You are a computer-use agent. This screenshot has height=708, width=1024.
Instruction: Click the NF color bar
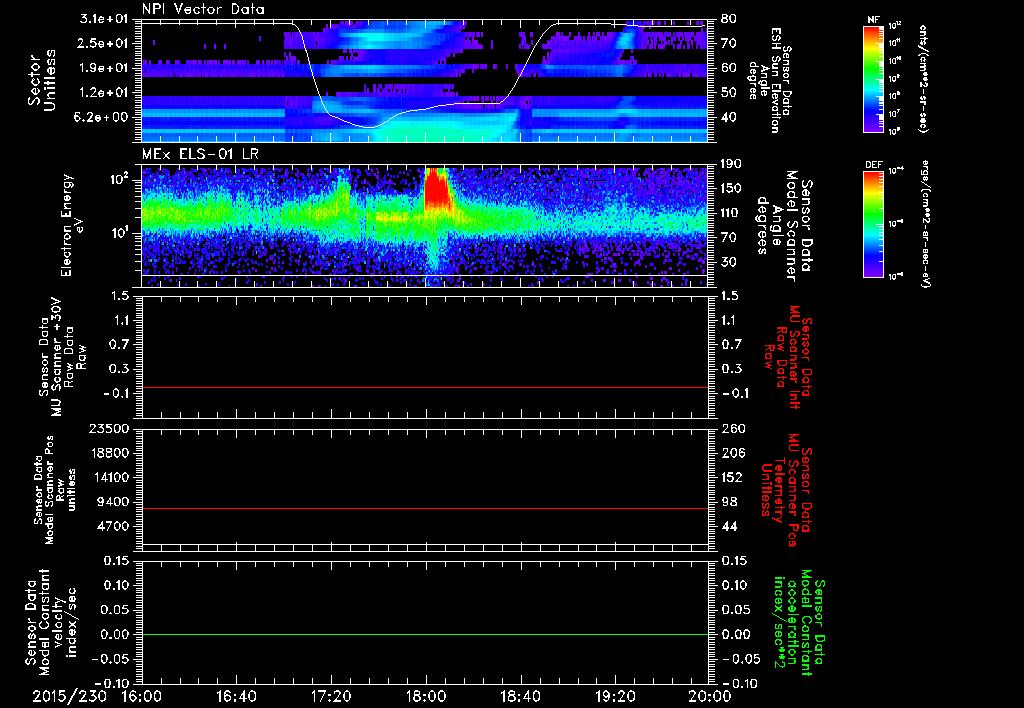click(x=873, y=78)
